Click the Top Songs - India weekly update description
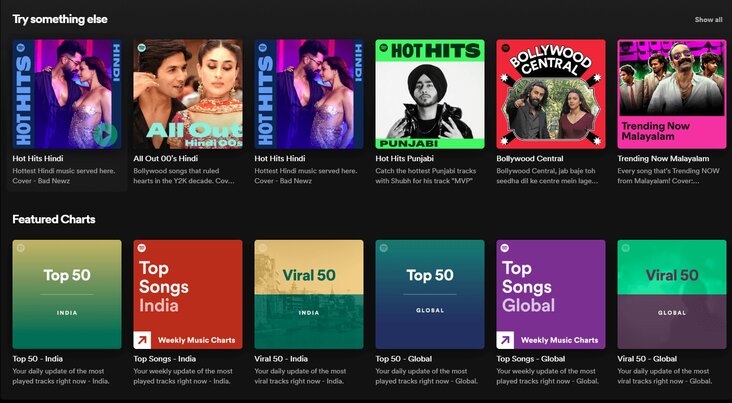Screen dimensions: 732x403 point(183,376)
